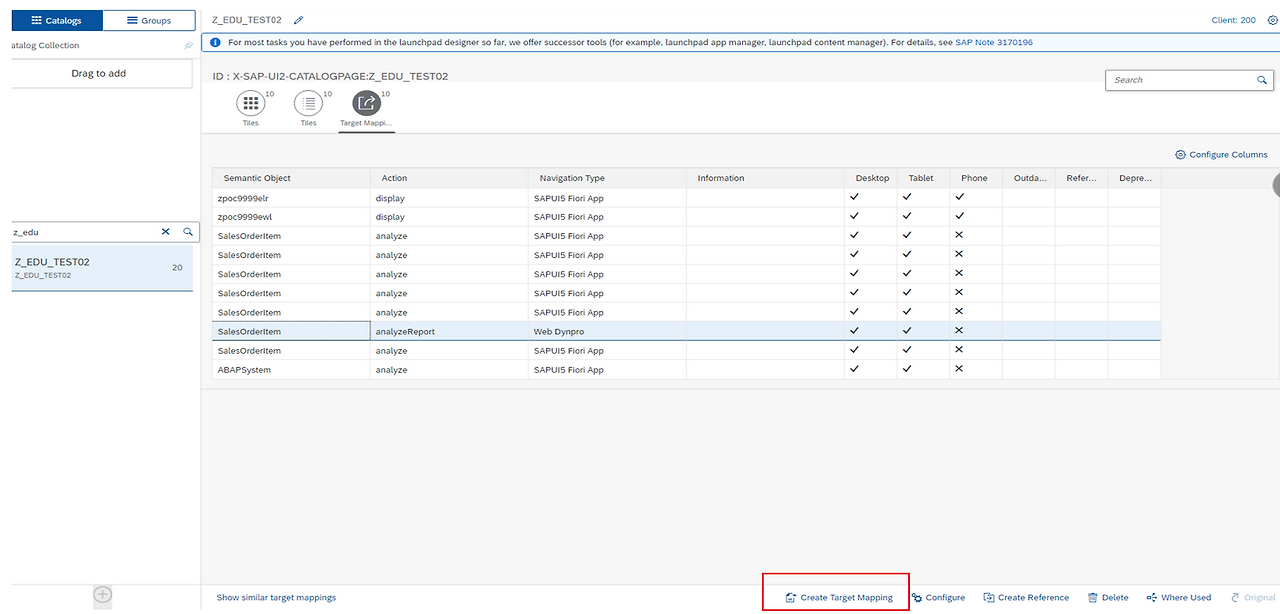Viewport: 1280px width, 614px height.
Task: Click the Drag to add tile
Action: [99, 73]
